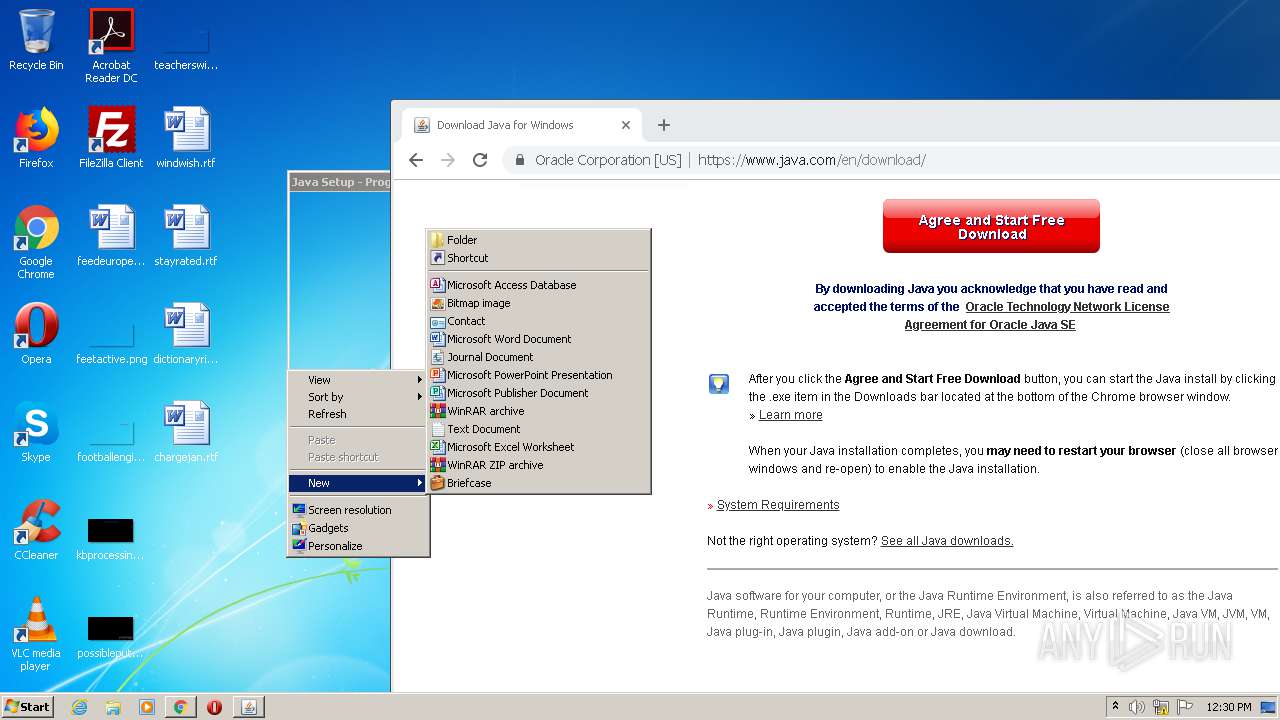Viewport: 1280px width, 720px height.
Task: Create new Shortcut from submenu
Action: coord(539,258)
